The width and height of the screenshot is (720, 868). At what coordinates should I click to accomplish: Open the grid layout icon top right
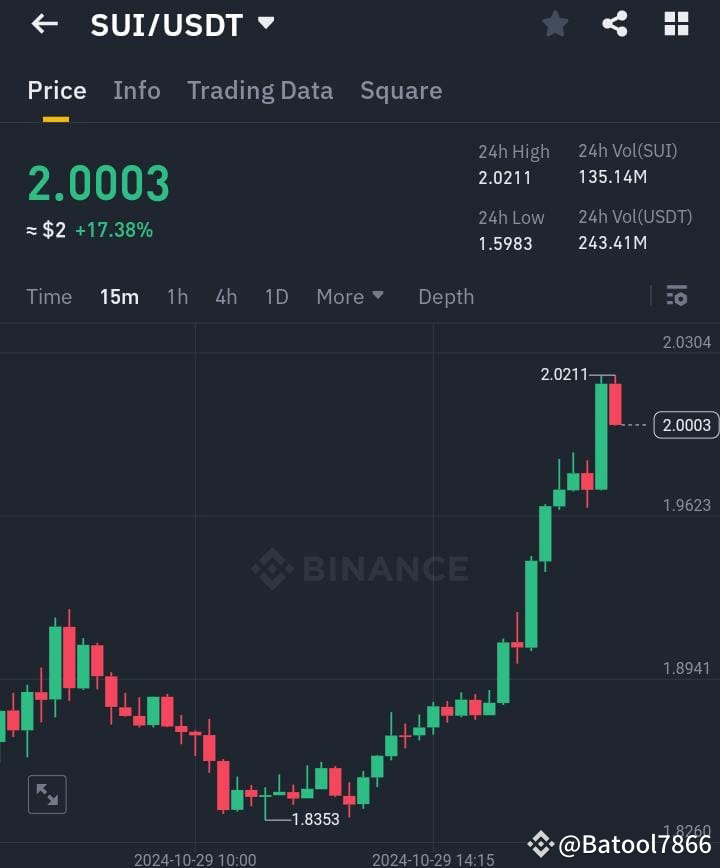[x=676, y=24]
